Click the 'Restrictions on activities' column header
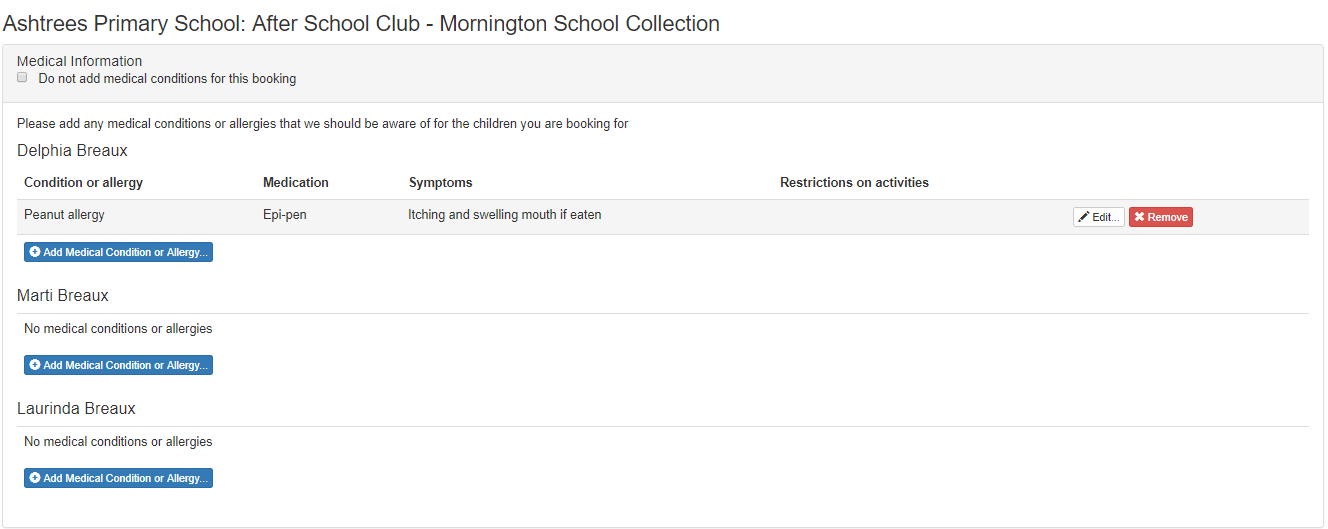 (x=854, y=183)
